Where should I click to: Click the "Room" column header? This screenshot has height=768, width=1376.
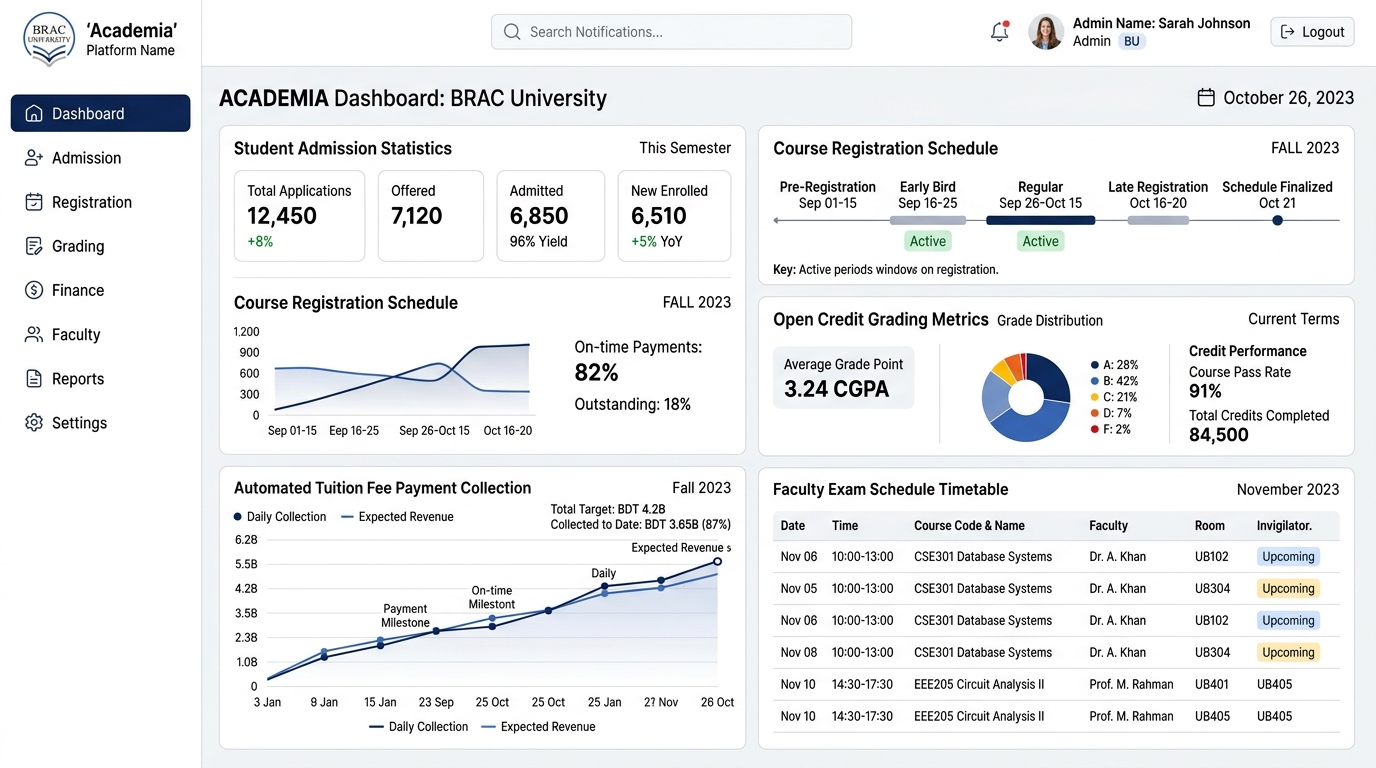click(1210, 526)
